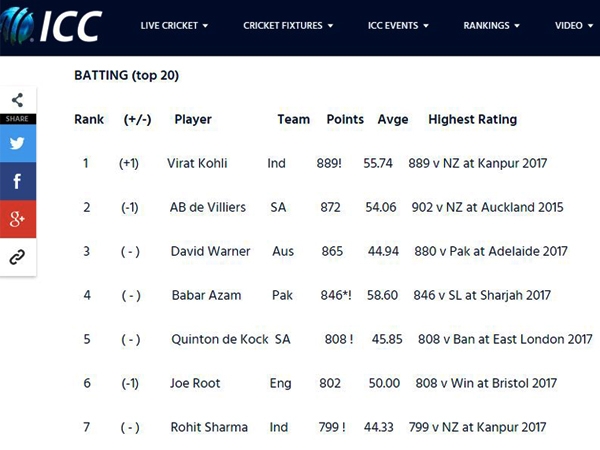Click the Points column header
This screenshot has height=450, width=600.
coord(345,119)
